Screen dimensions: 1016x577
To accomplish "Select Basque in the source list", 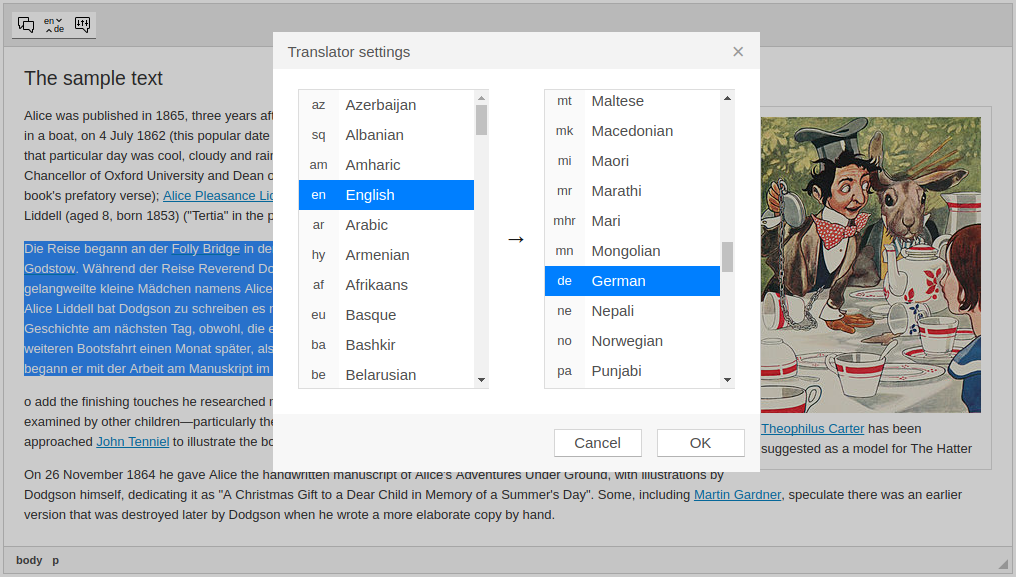I will coord(386,315).
